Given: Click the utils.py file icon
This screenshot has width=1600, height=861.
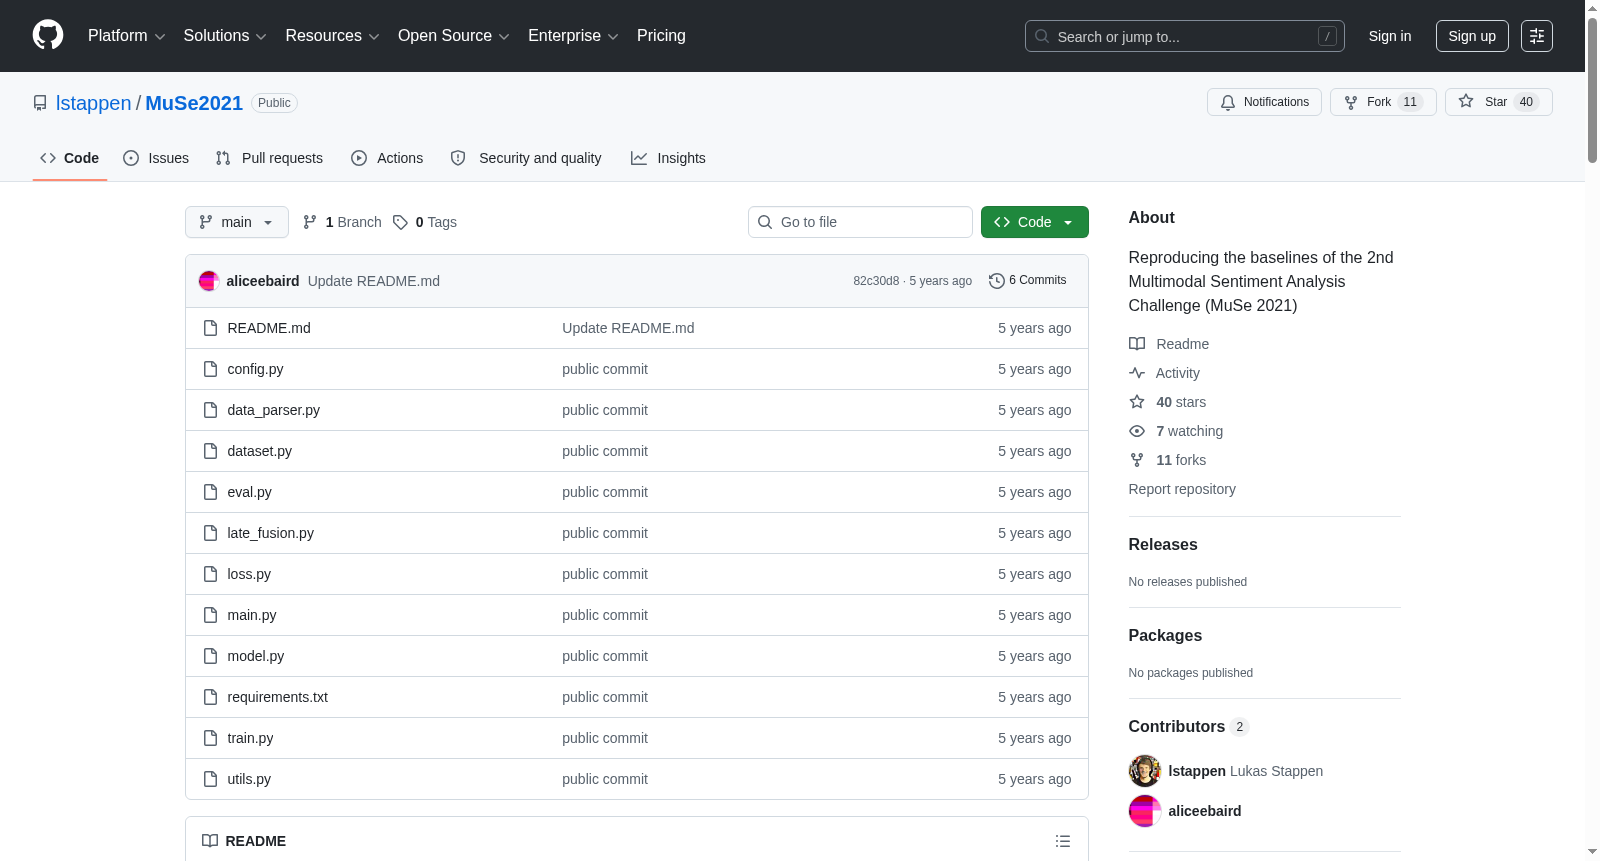Looking at the screenshot, I should (x=210, y=779).
